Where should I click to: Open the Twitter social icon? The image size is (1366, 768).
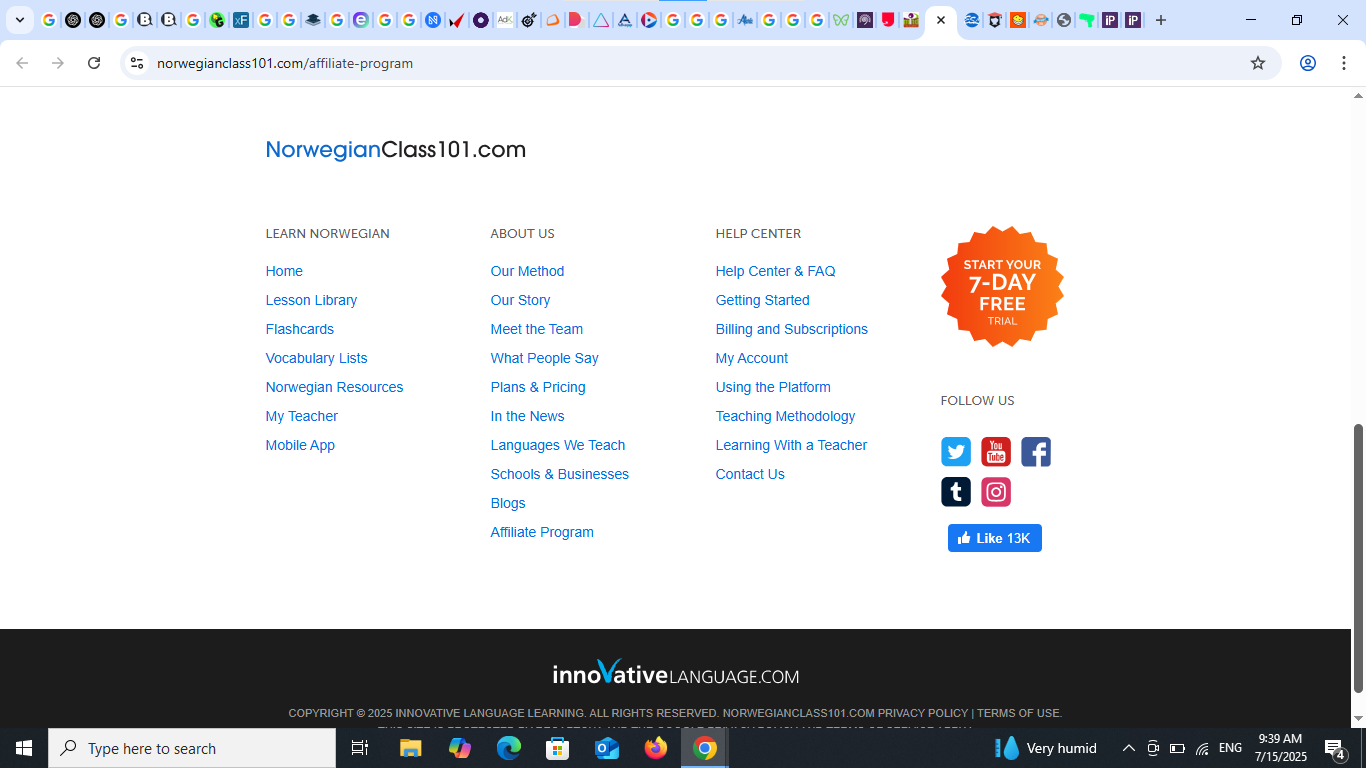coord(956,452)
